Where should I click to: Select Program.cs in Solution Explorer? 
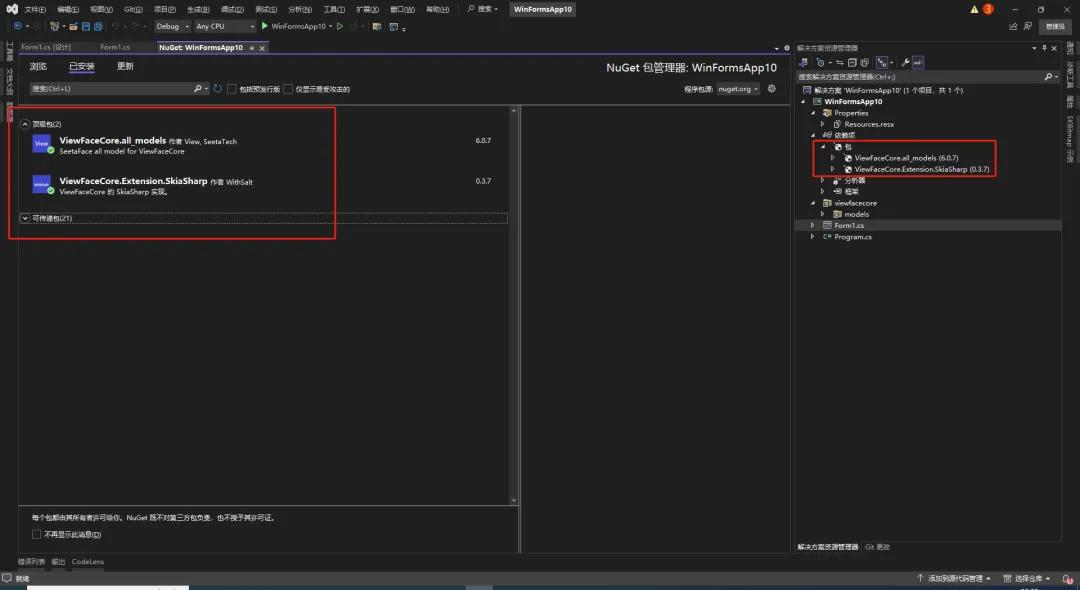click(x=853, y=237)
